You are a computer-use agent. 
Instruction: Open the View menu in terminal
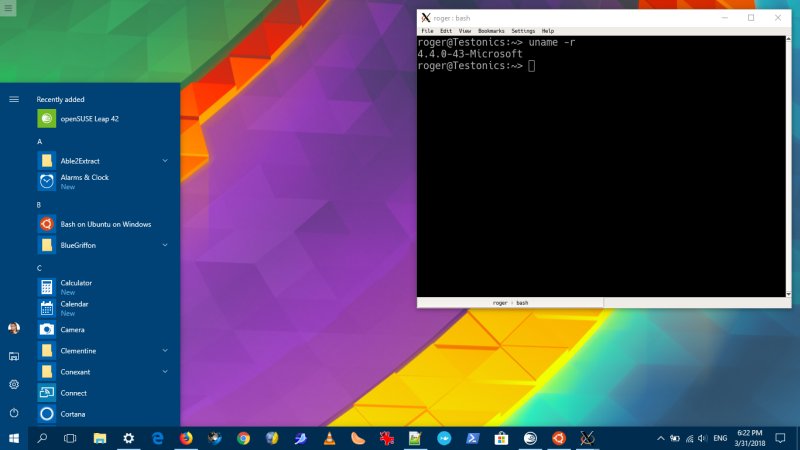click(x=465, y=31)
